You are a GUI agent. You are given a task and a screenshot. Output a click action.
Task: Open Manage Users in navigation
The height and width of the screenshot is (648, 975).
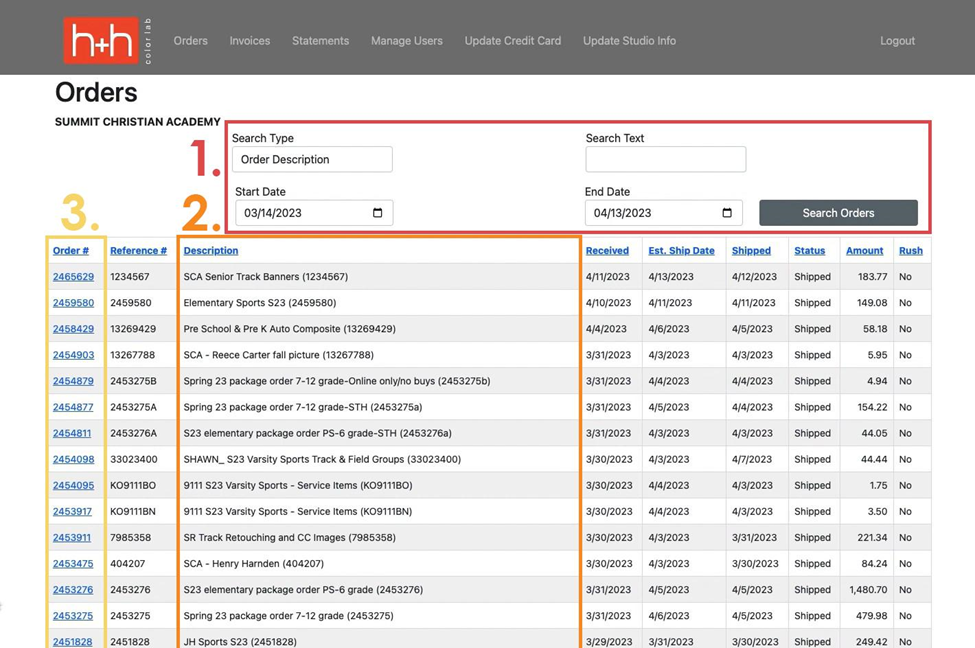point(406,41)
